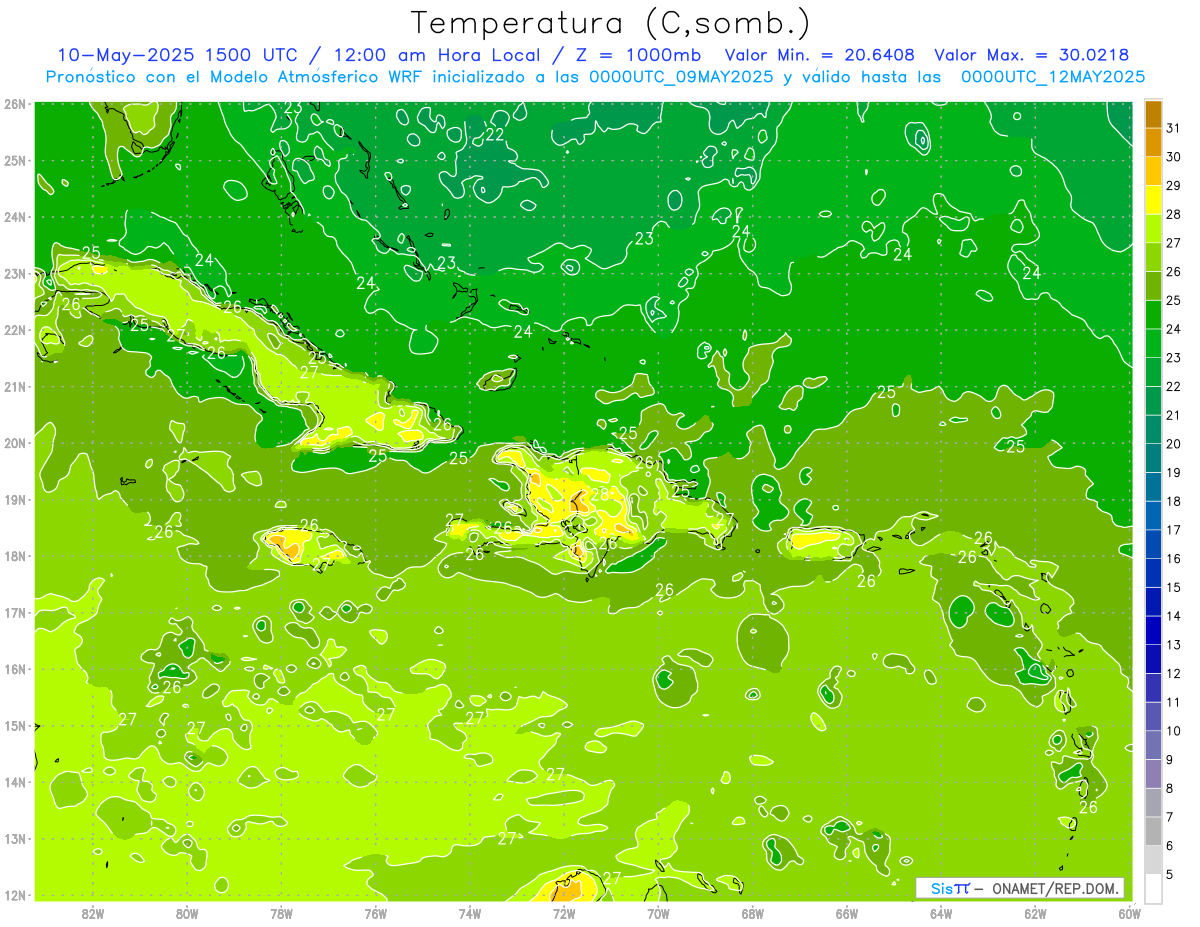
Task: Click the 82W longitude axis label
Action: [x=93, y=913]
